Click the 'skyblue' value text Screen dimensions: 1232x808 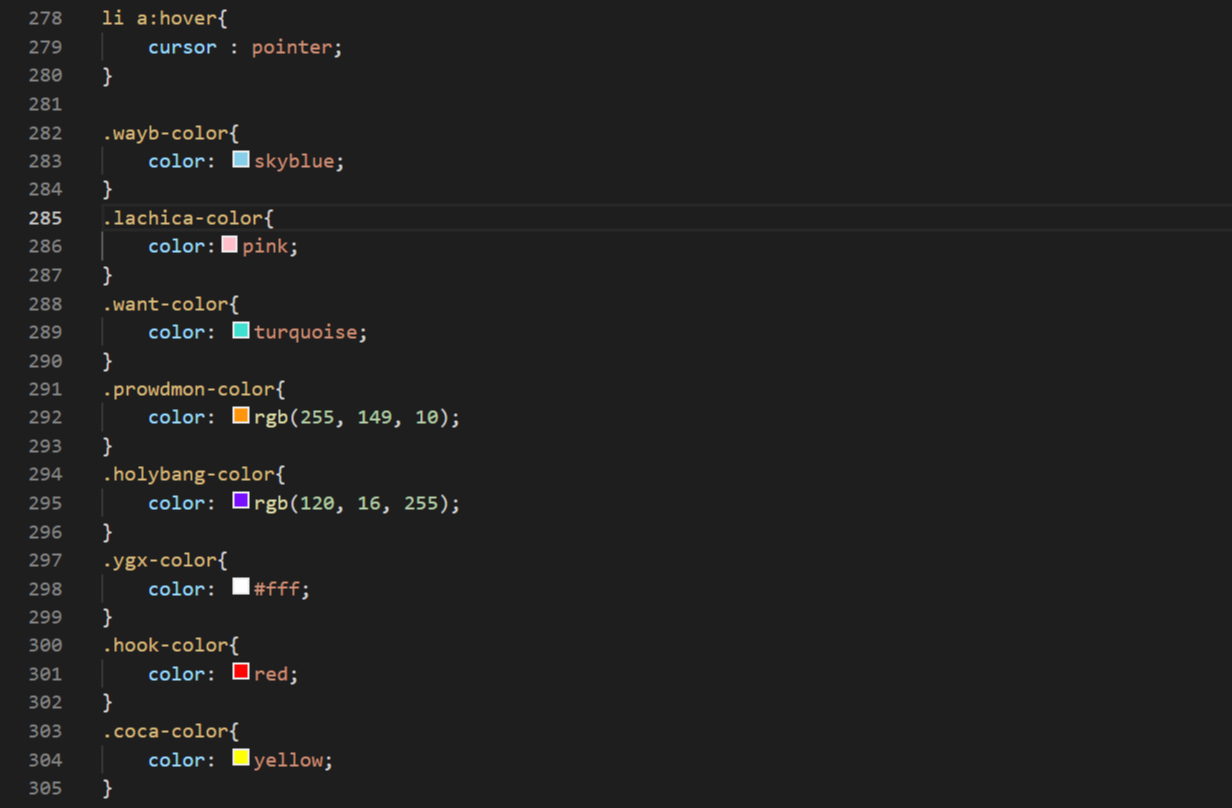pyautogui.click(x=294, y=161)
